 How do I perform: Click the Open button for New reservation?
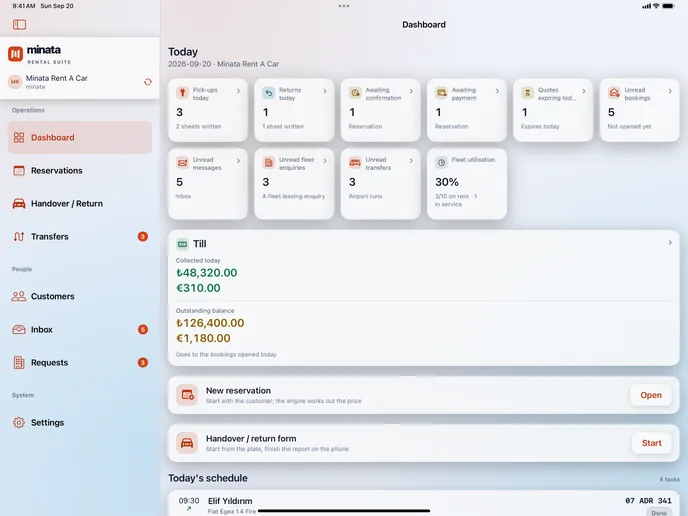tap(651, 395)
